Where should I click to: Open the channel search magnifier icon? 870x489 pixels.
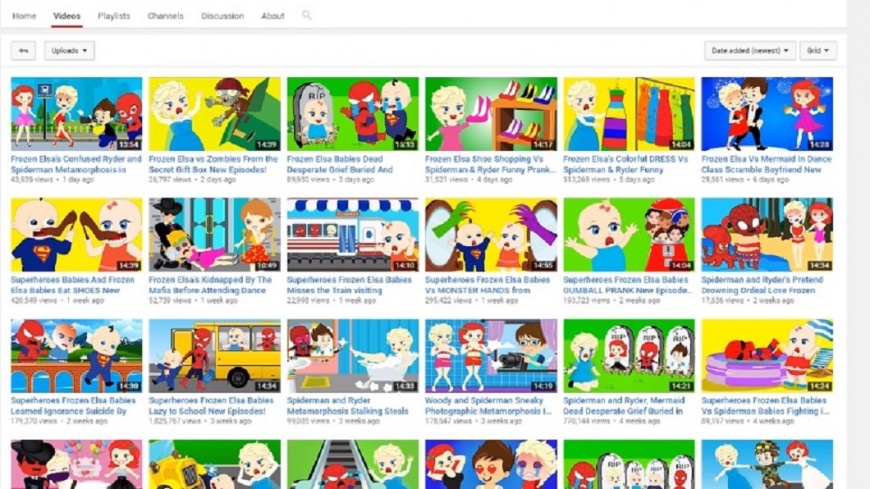click(x=306, y=15)
